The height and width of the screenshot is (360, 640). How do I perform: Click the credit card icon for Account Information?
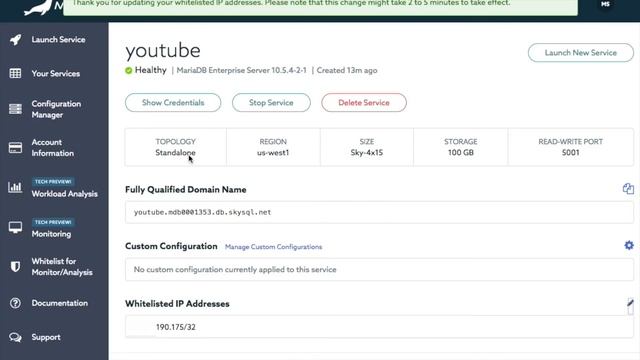point(16,147)
